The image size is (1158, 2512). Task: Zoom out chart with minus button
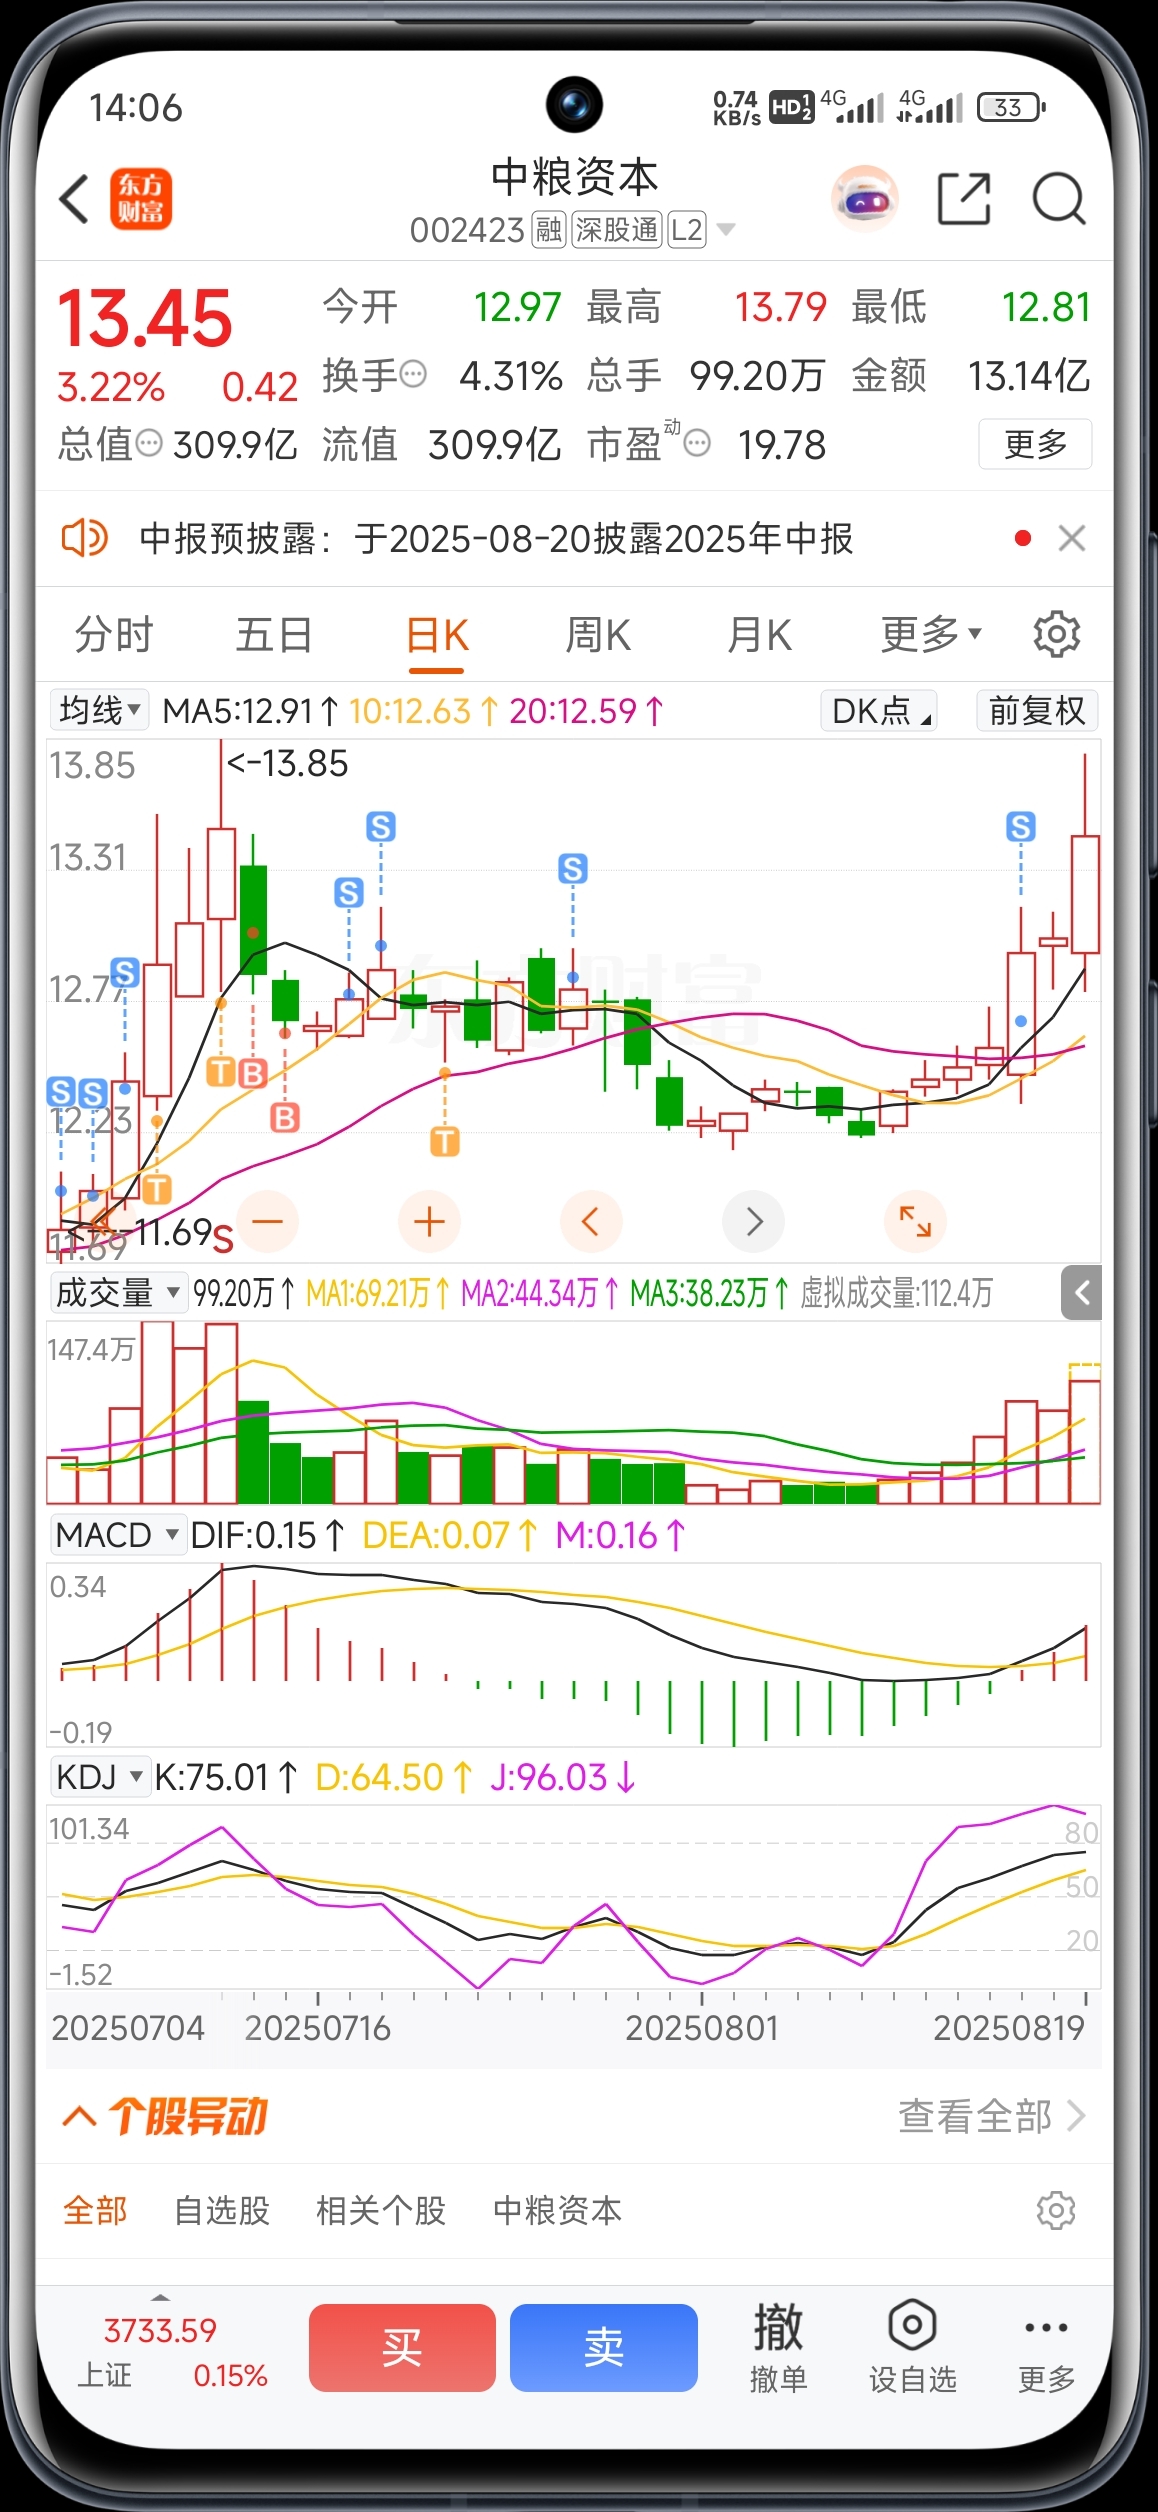pos(267,1221)
